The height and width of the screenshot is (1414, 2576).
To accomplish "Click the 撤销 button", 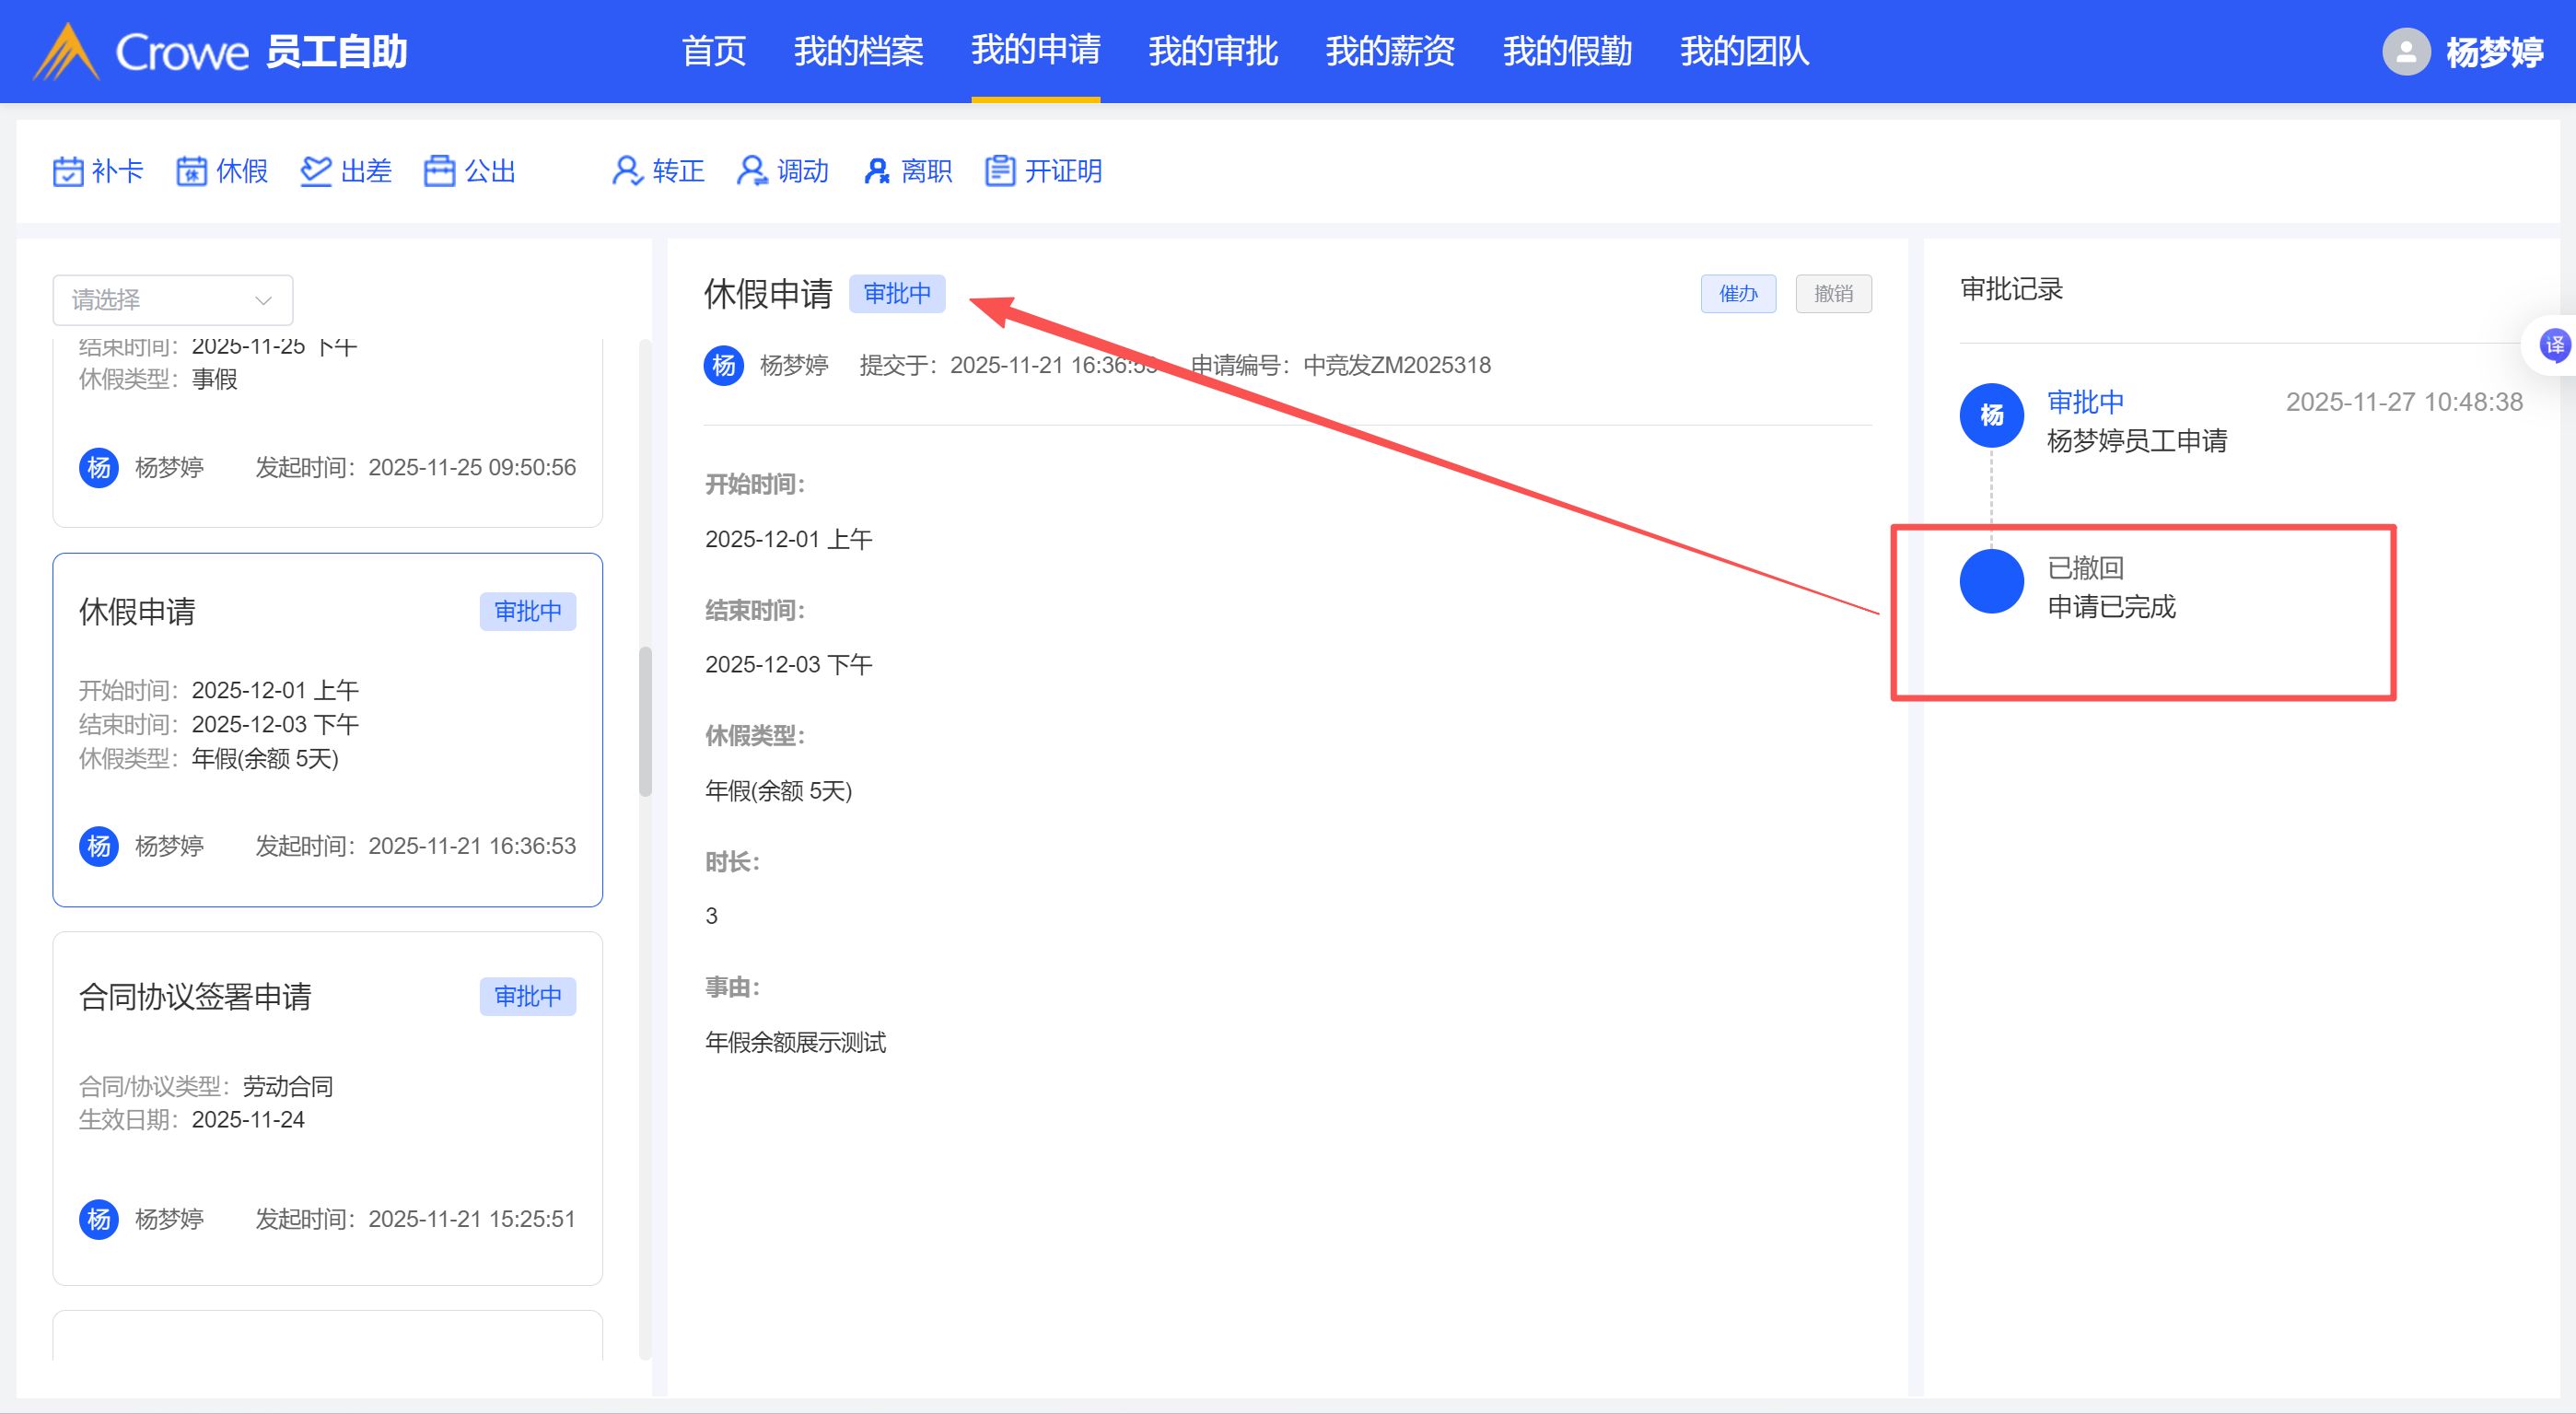I will pyautogui.click(x=1832, y=294).
